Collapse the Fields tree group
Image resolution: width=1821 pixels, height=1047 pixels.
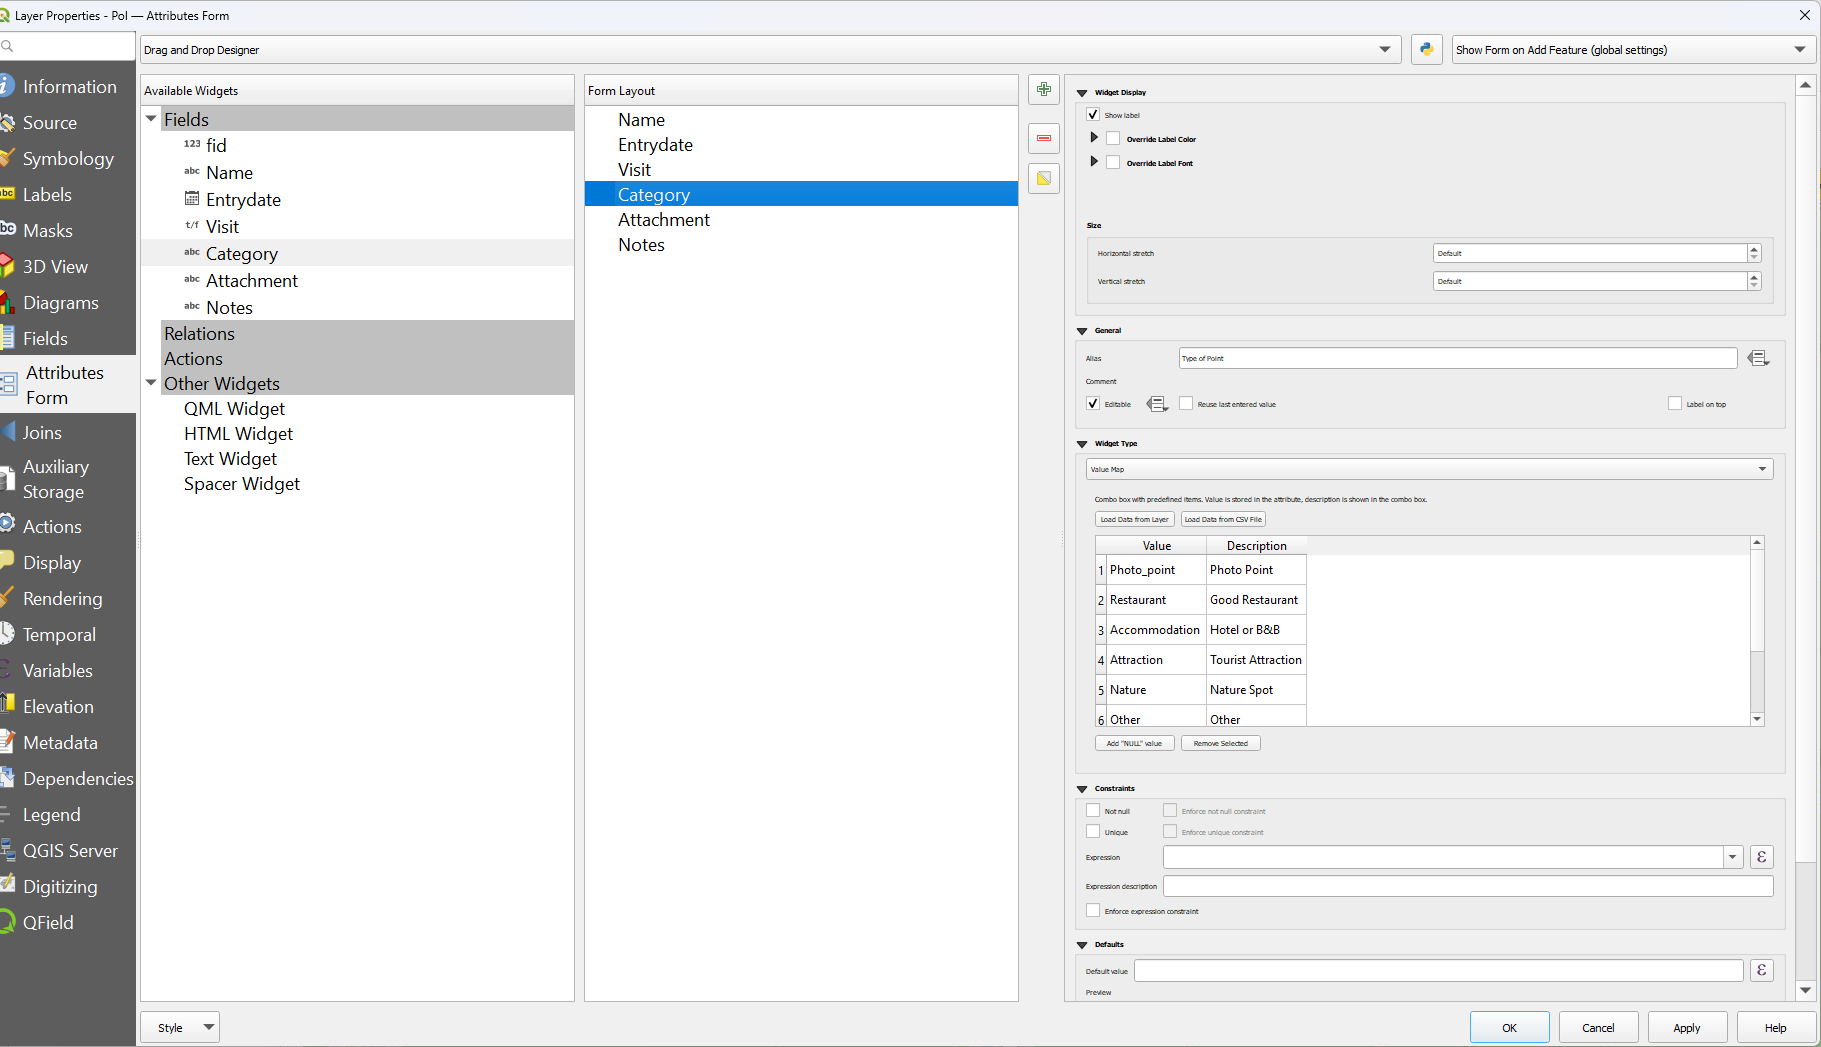[152, 119]
